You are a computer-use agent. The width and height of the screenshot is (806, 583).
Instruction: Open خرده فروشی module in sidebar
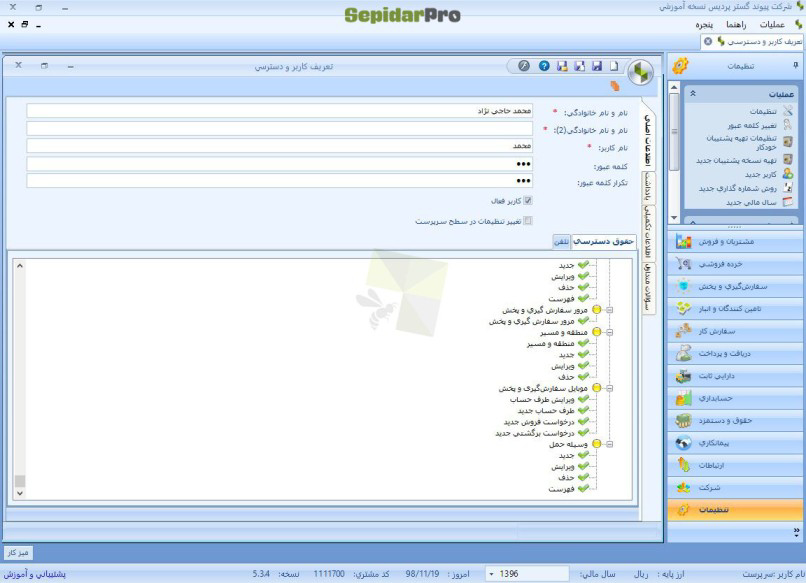(x=734, y=264)
